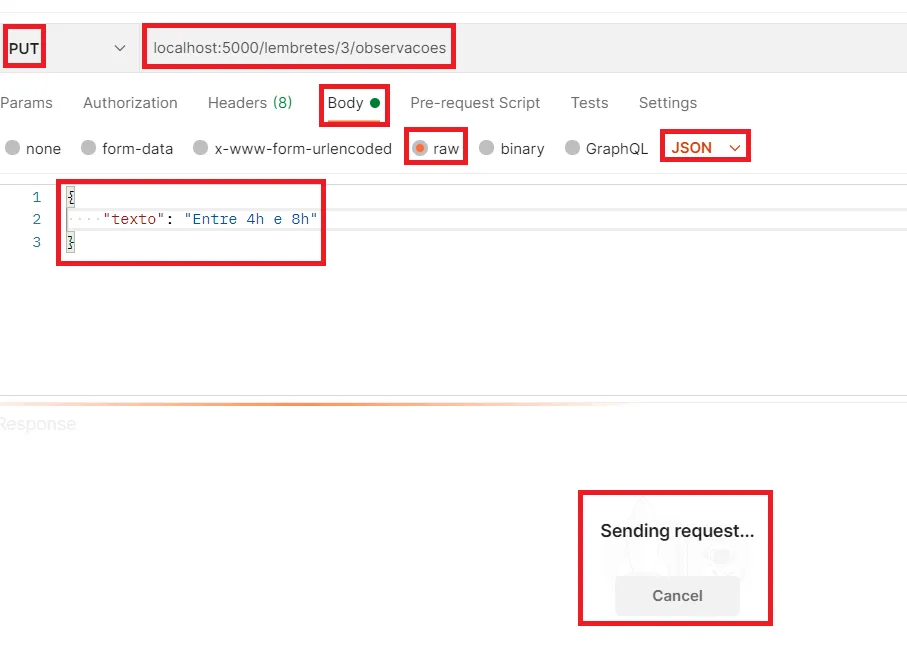This screenshot has height=656, width=907.
Task: Click the Sending request... message
Action: coord(677,530)
